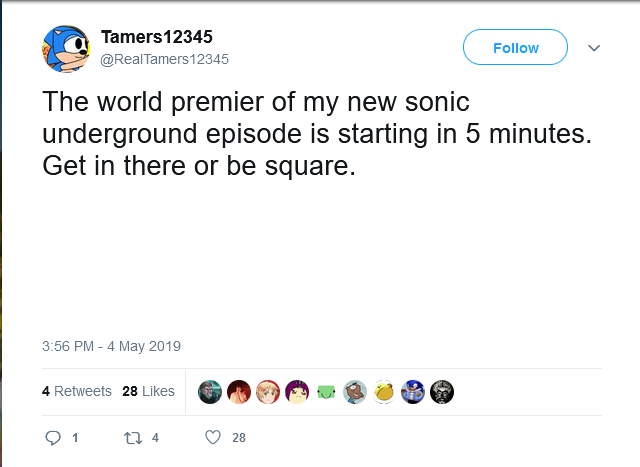Click the brown cartoon character liker avatar
Viewport: 640px width, 467px height.
click(355, 392)
